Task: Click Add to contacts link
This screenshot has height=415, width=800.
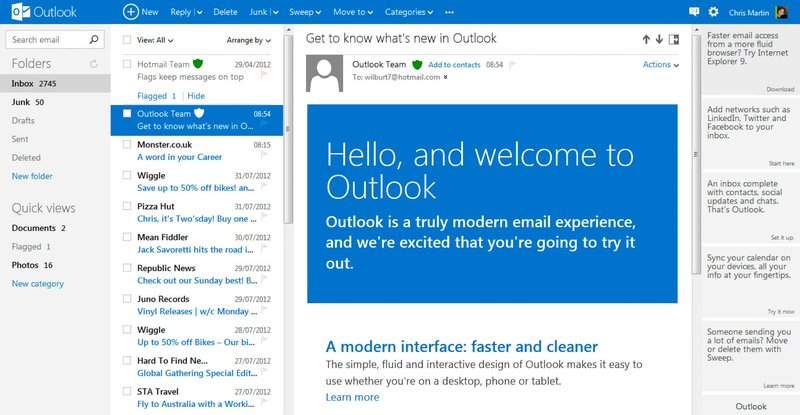Action: pos(454,65)
